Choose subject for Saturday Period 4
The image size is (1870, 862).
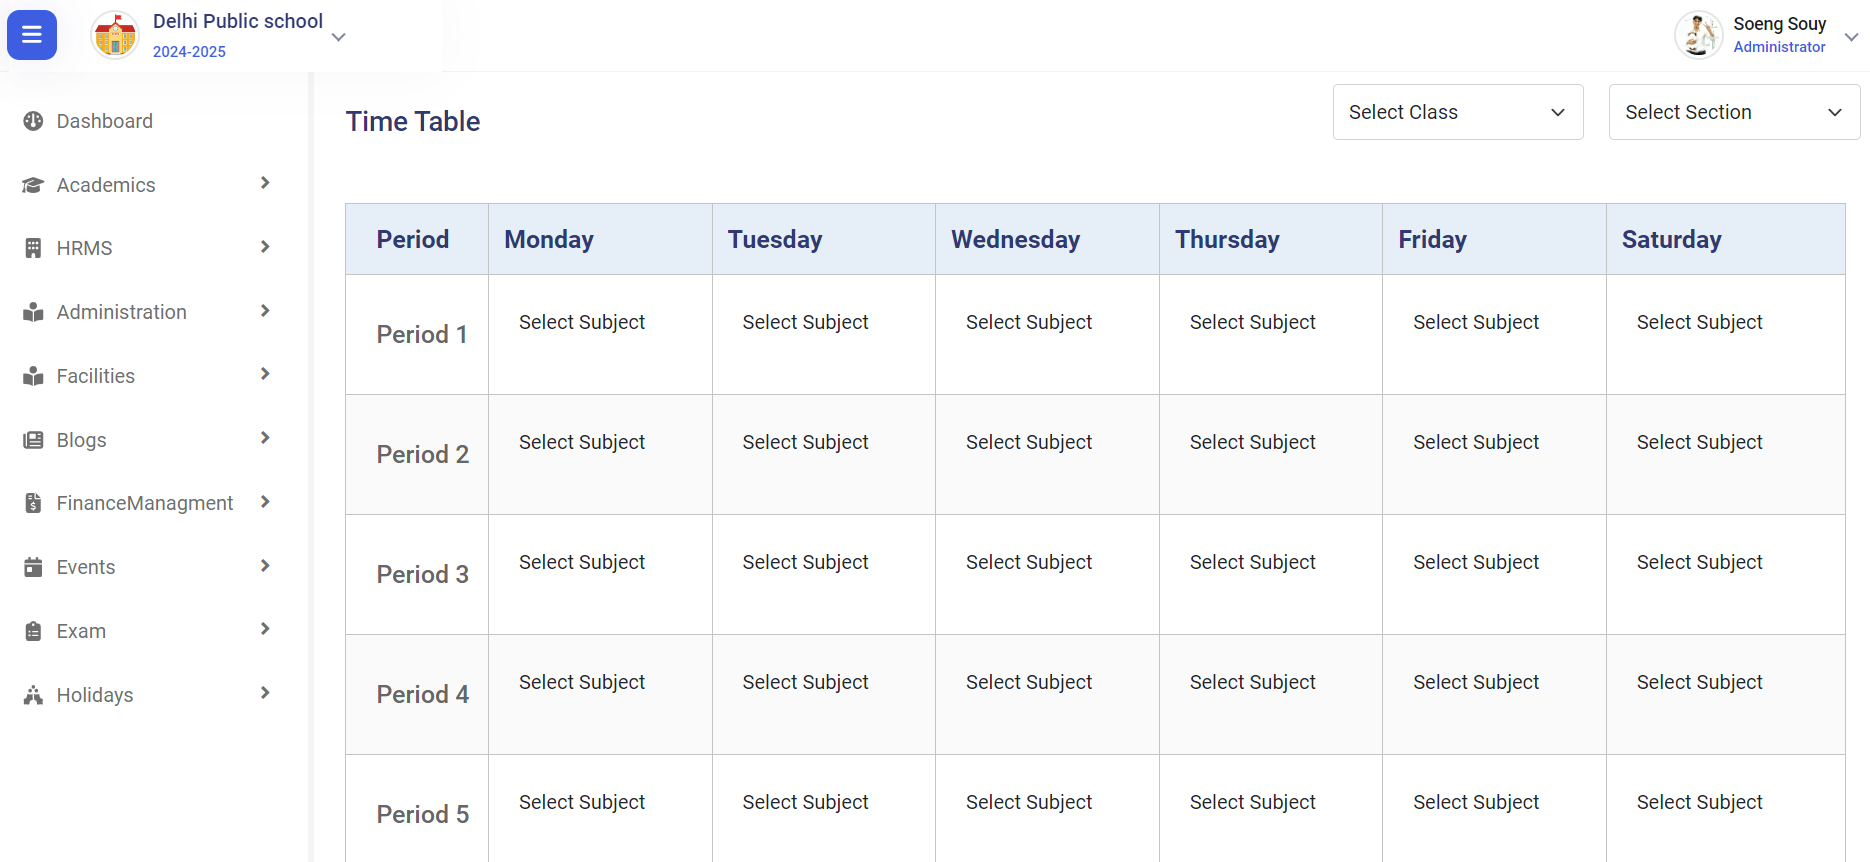pos(1699,682)
